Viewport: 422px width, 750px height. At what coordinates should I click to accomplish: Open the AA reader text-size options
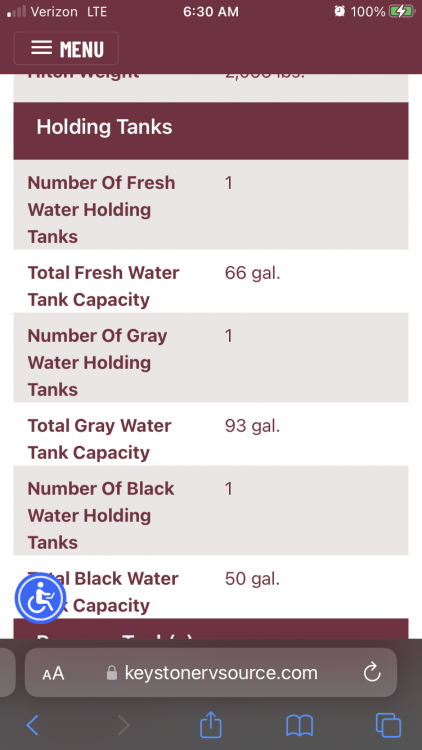click(53, 673)
